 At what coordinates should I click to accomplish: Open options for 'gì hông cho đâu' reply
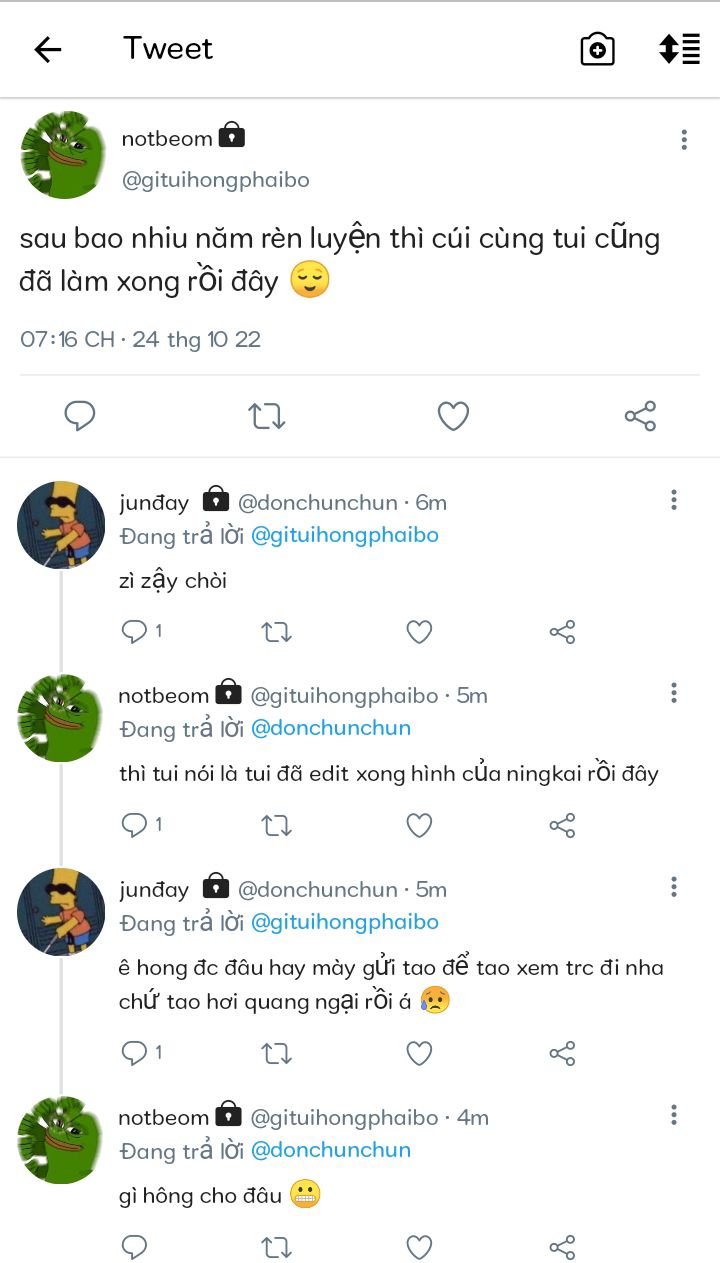click(x=674, y=1115)
